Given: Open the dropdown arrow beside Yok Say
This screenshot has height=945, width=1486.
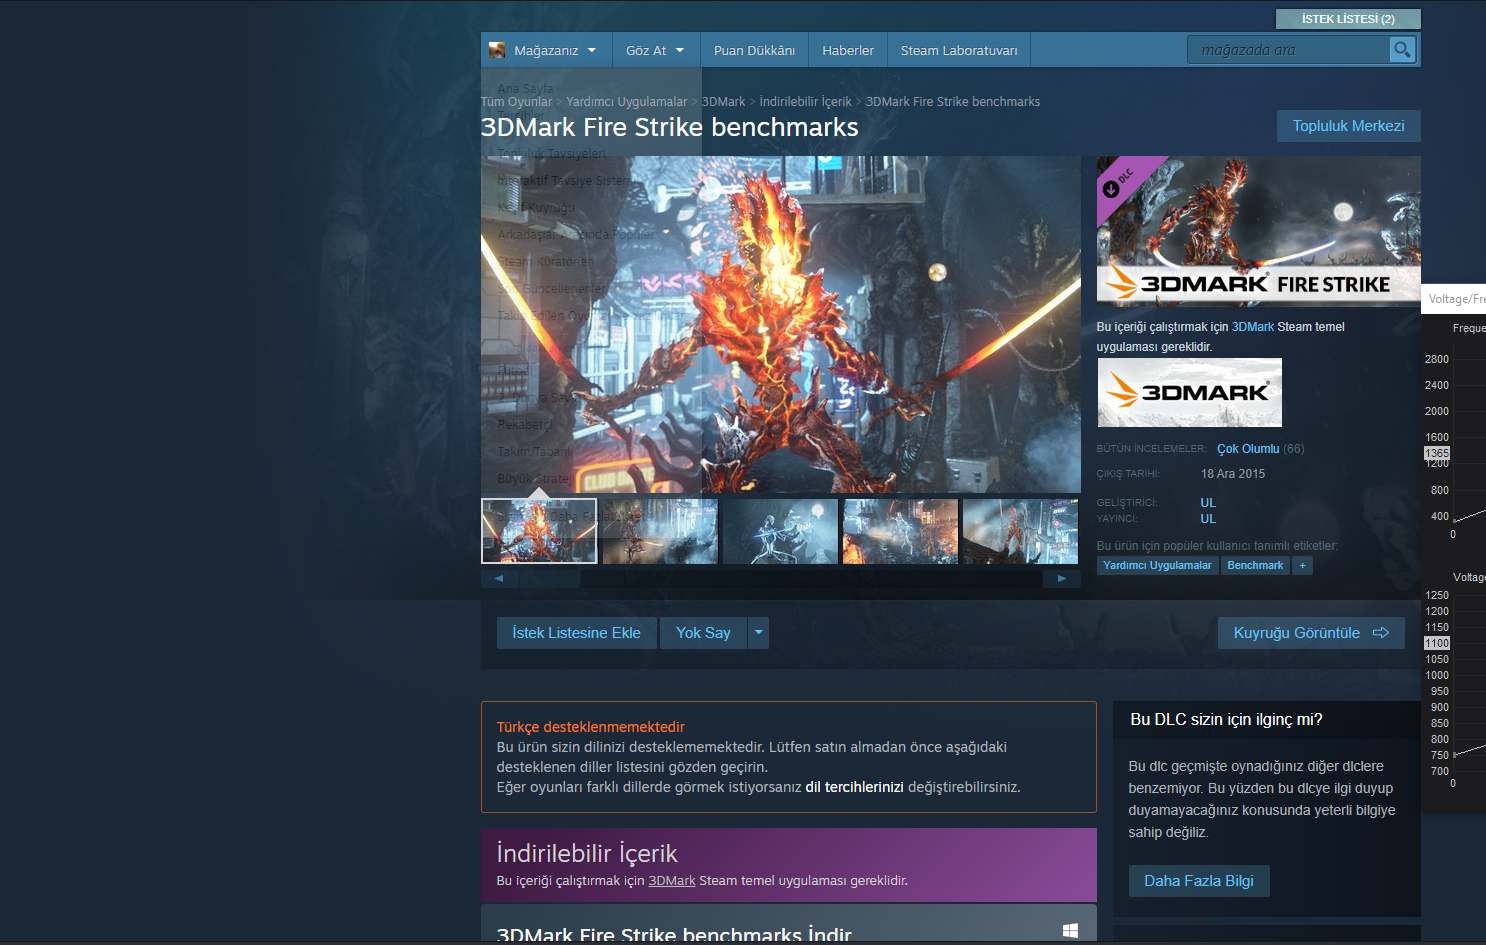Looking at the screenshot, I should (x=759, y=633).
